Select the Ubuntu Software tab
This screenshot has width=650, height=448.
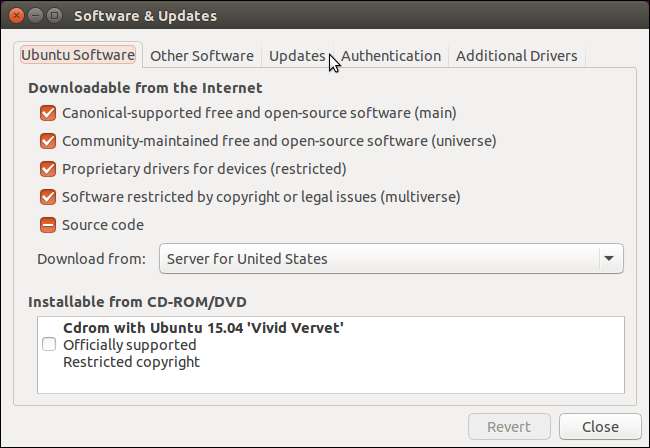click(x=80, y=56)
